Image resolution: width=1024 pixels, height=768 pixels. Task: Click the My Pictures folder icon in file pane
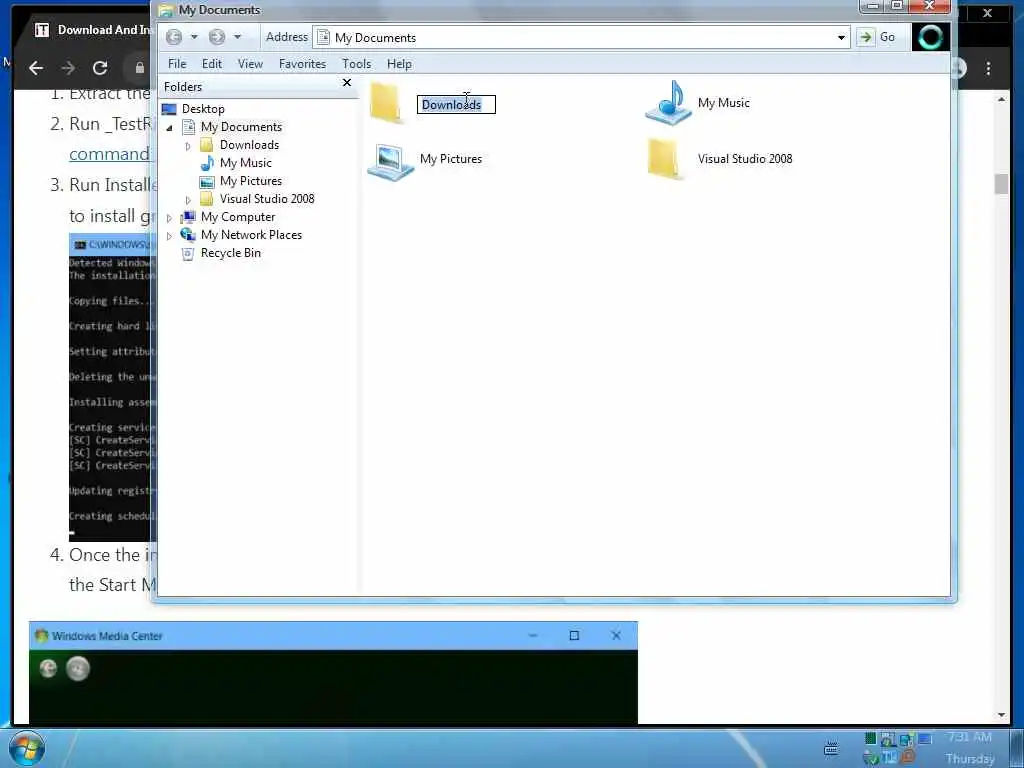tap(390, 161)
